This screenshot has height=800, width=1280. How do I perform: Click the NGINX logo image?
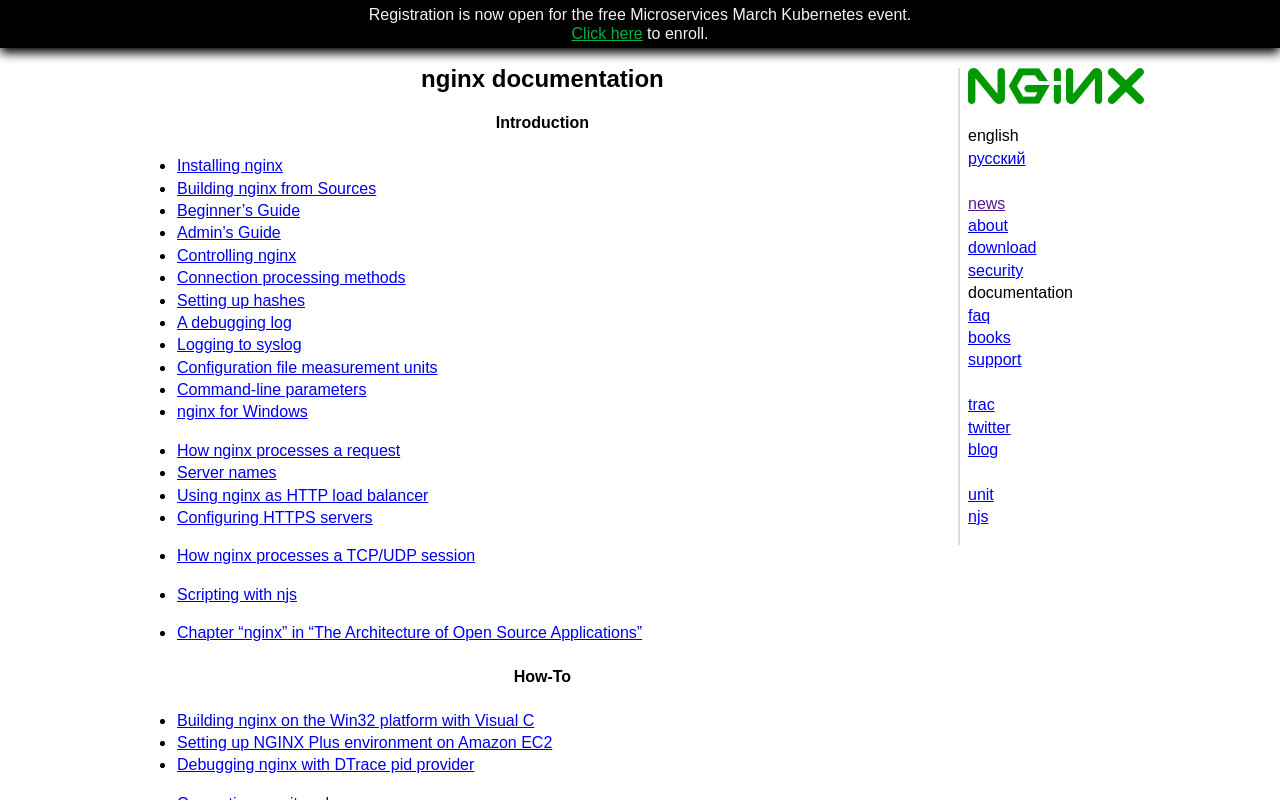[x=1055, y=86]
